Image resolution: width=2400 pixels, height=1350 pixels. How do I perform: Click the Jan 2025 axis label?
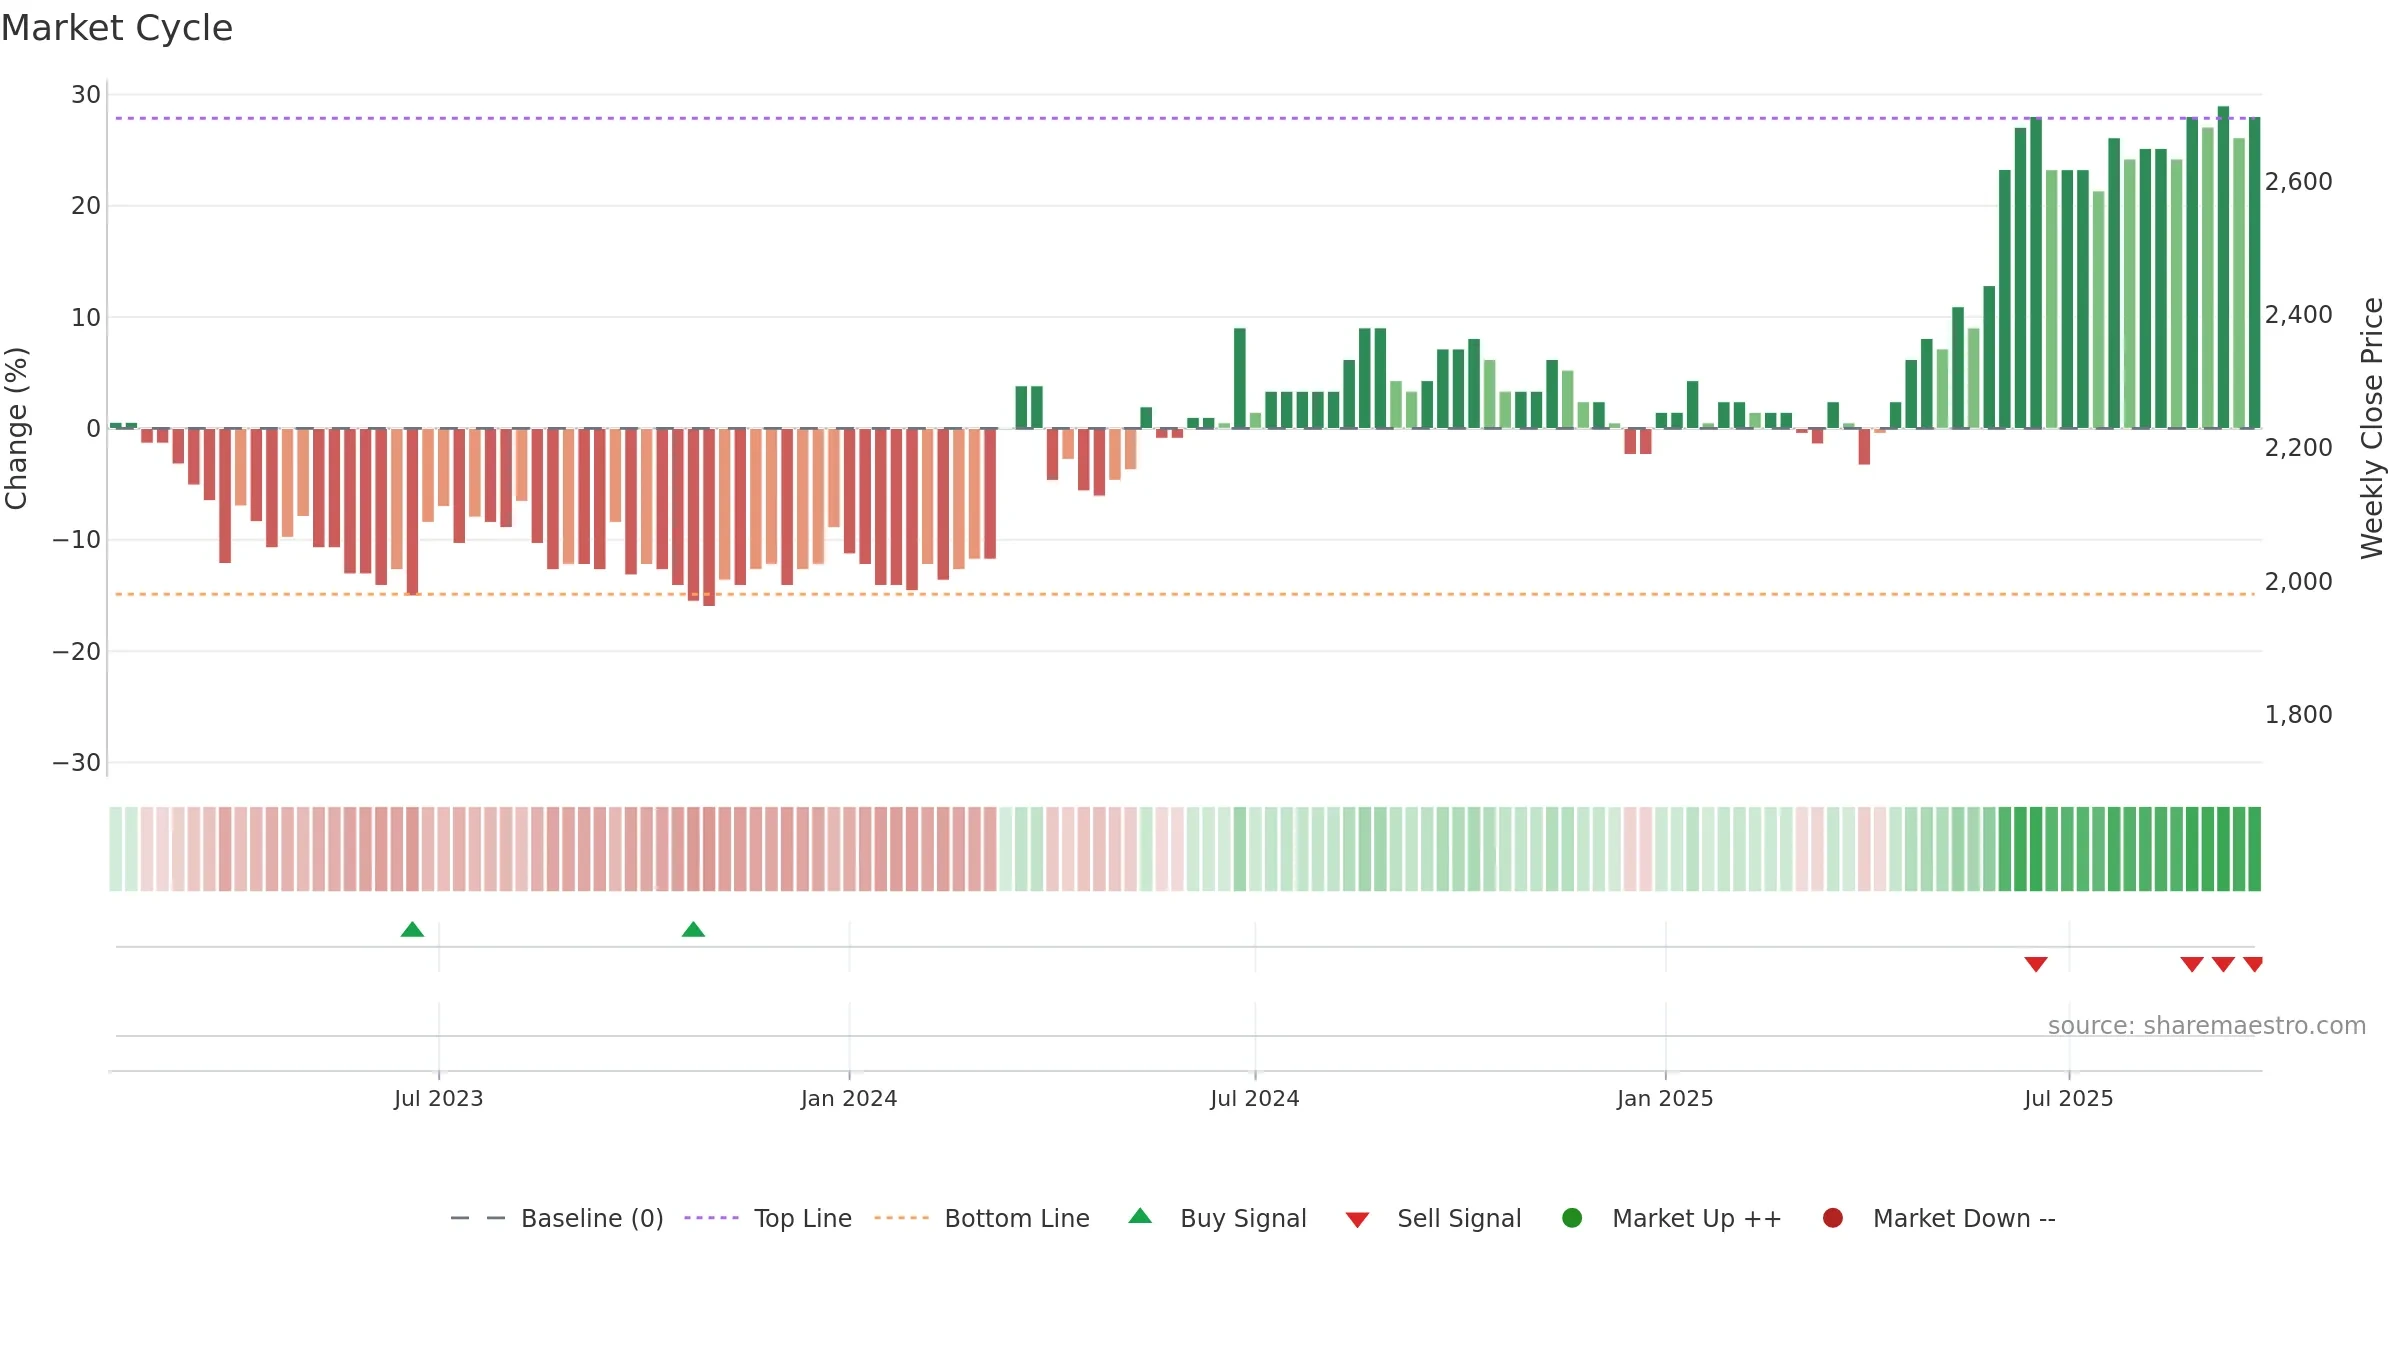click(x=1665, y=1099)
